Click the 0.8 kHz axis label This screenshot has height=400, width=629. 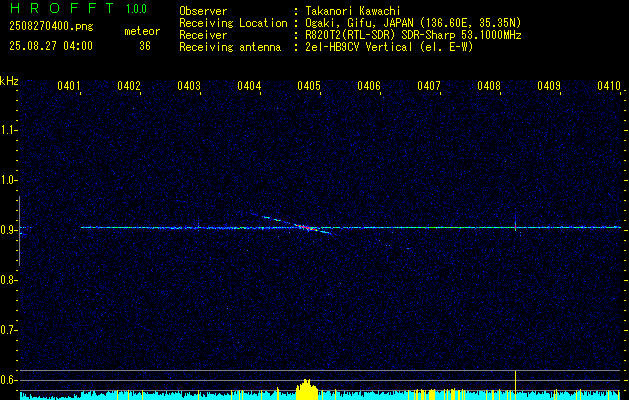click(x=8, y=280)
